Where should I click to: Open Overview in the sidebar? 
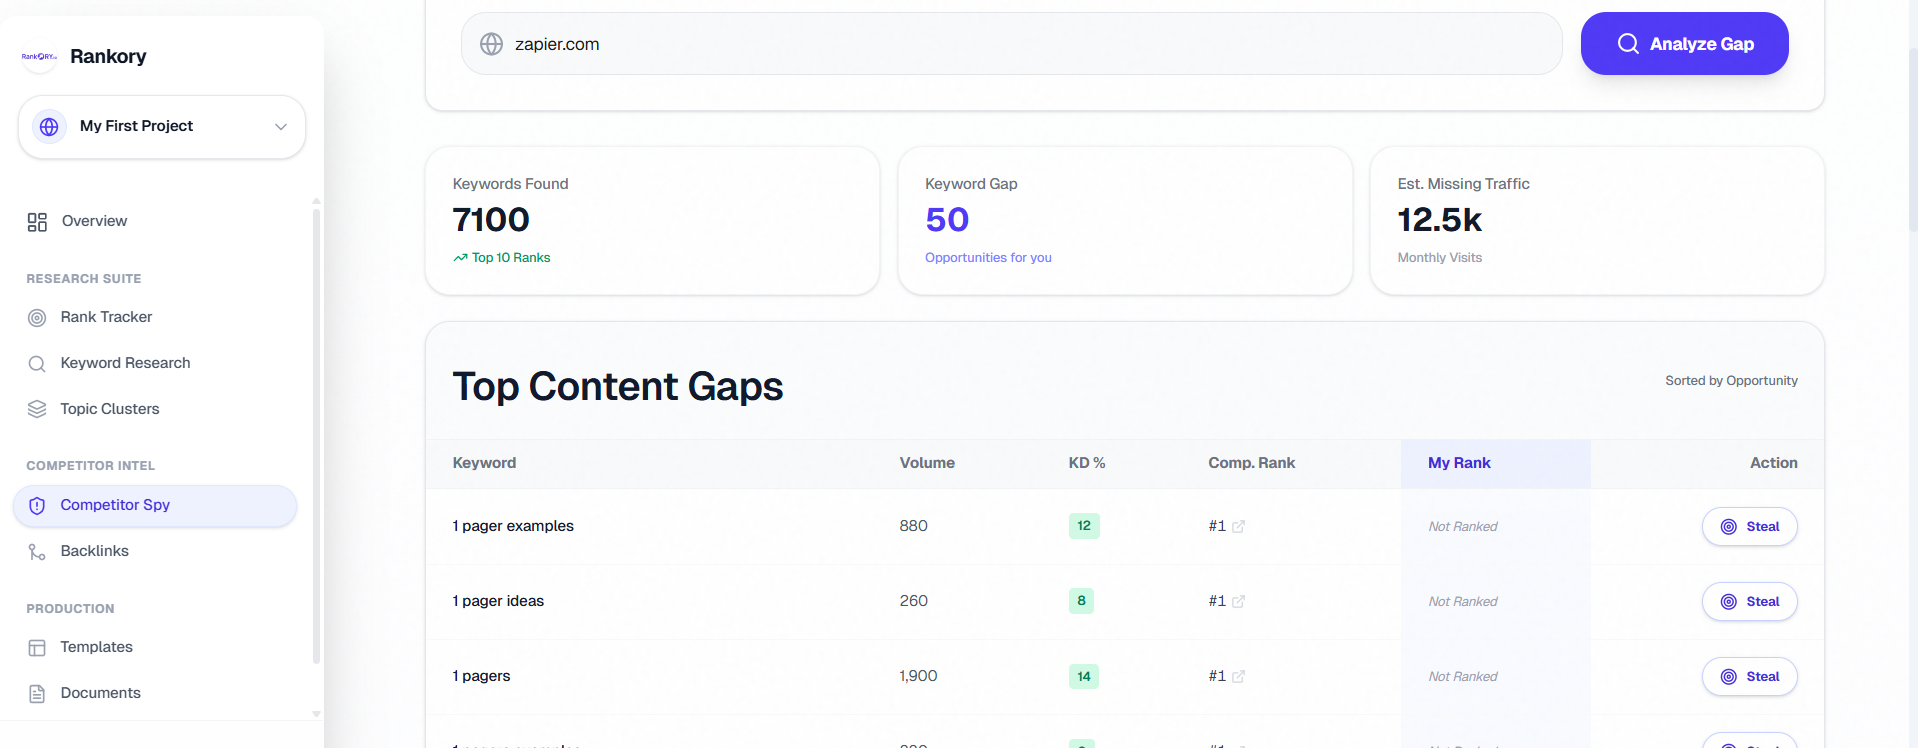pyautogui.click(x=94, y=221)
